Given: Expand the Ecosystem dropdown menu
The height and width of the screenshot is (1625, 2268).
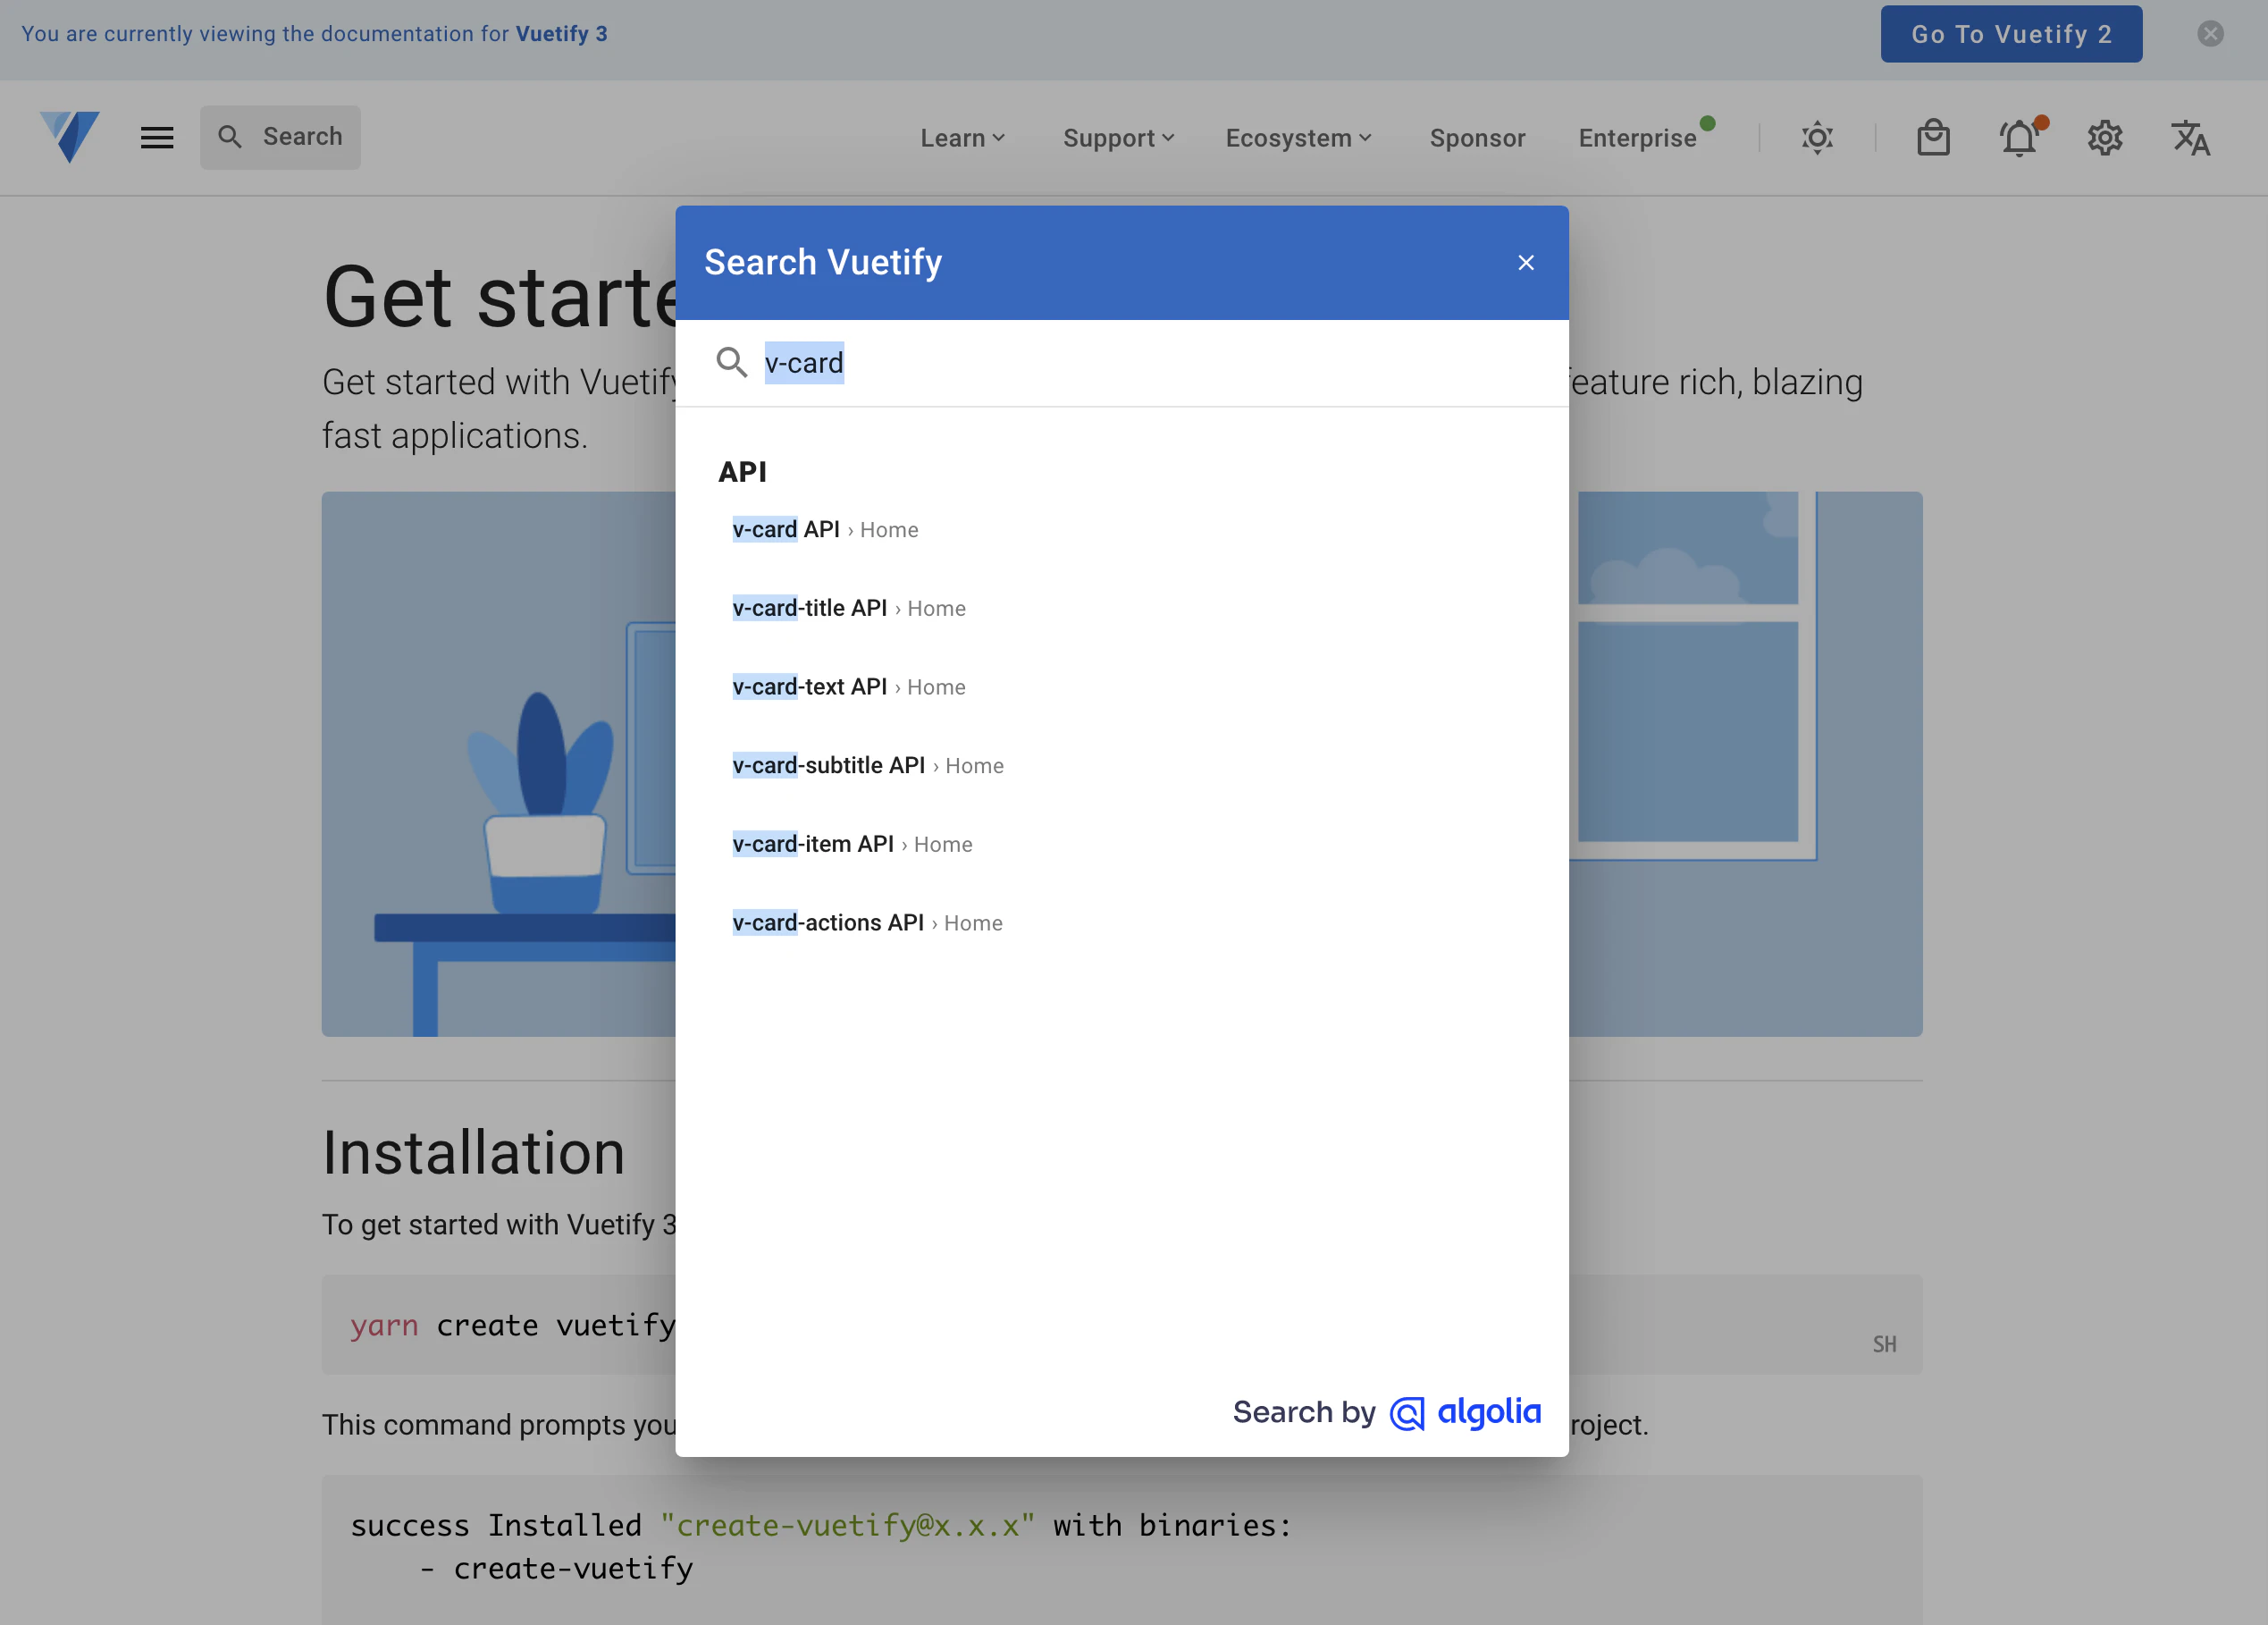Looking at the screenshot, I should pos(1298,138).
